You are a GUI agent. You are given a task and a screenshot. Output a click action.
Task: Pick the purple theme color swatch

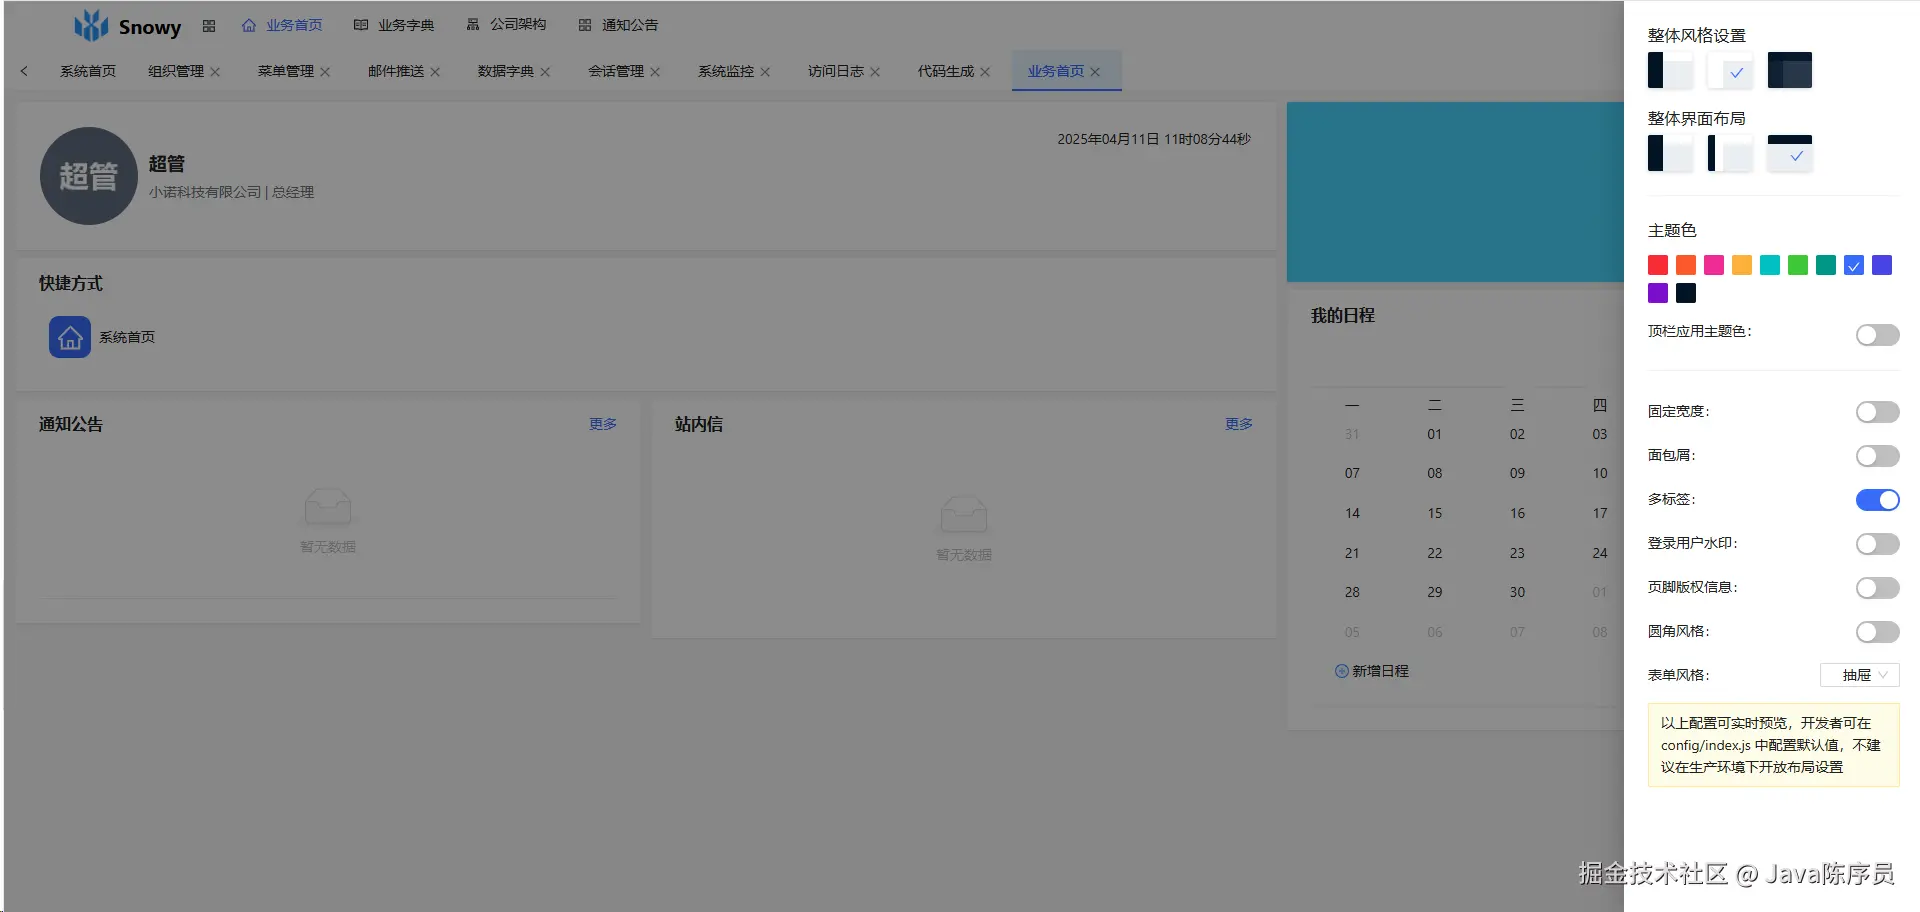coord(1658,293)
